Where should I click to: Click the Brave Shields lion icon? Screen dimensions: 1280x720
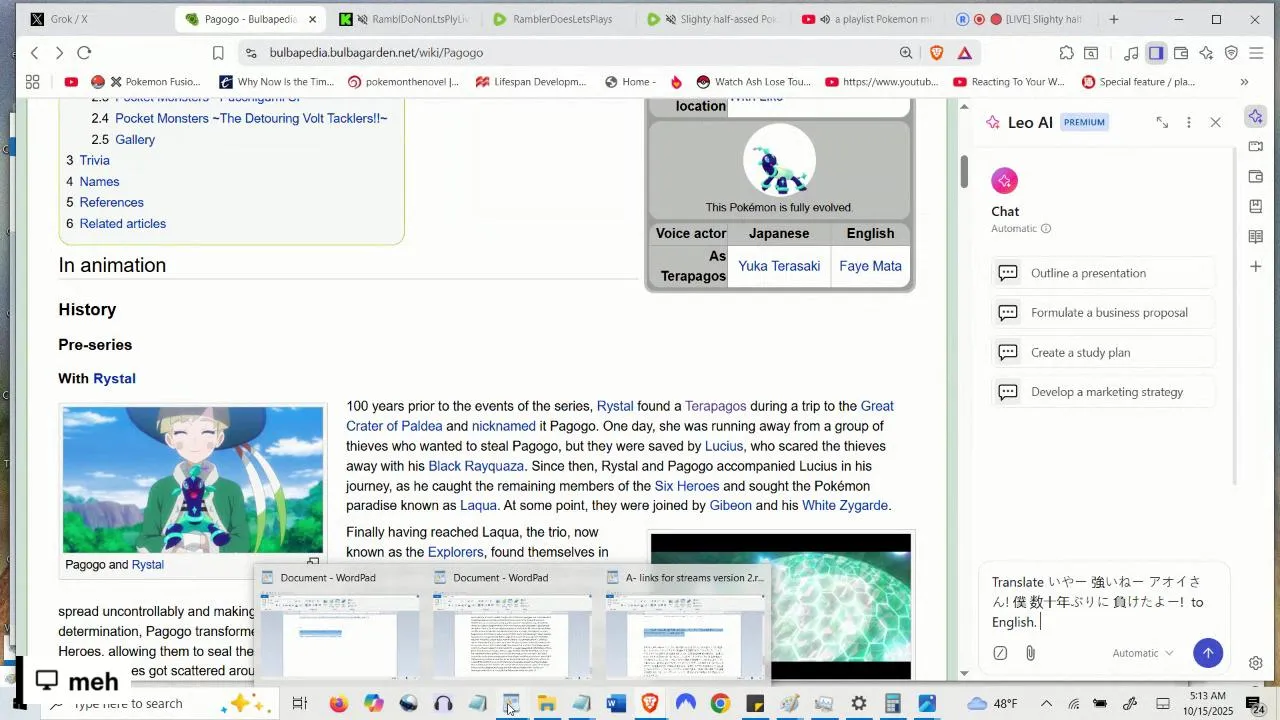pos(937,53)
